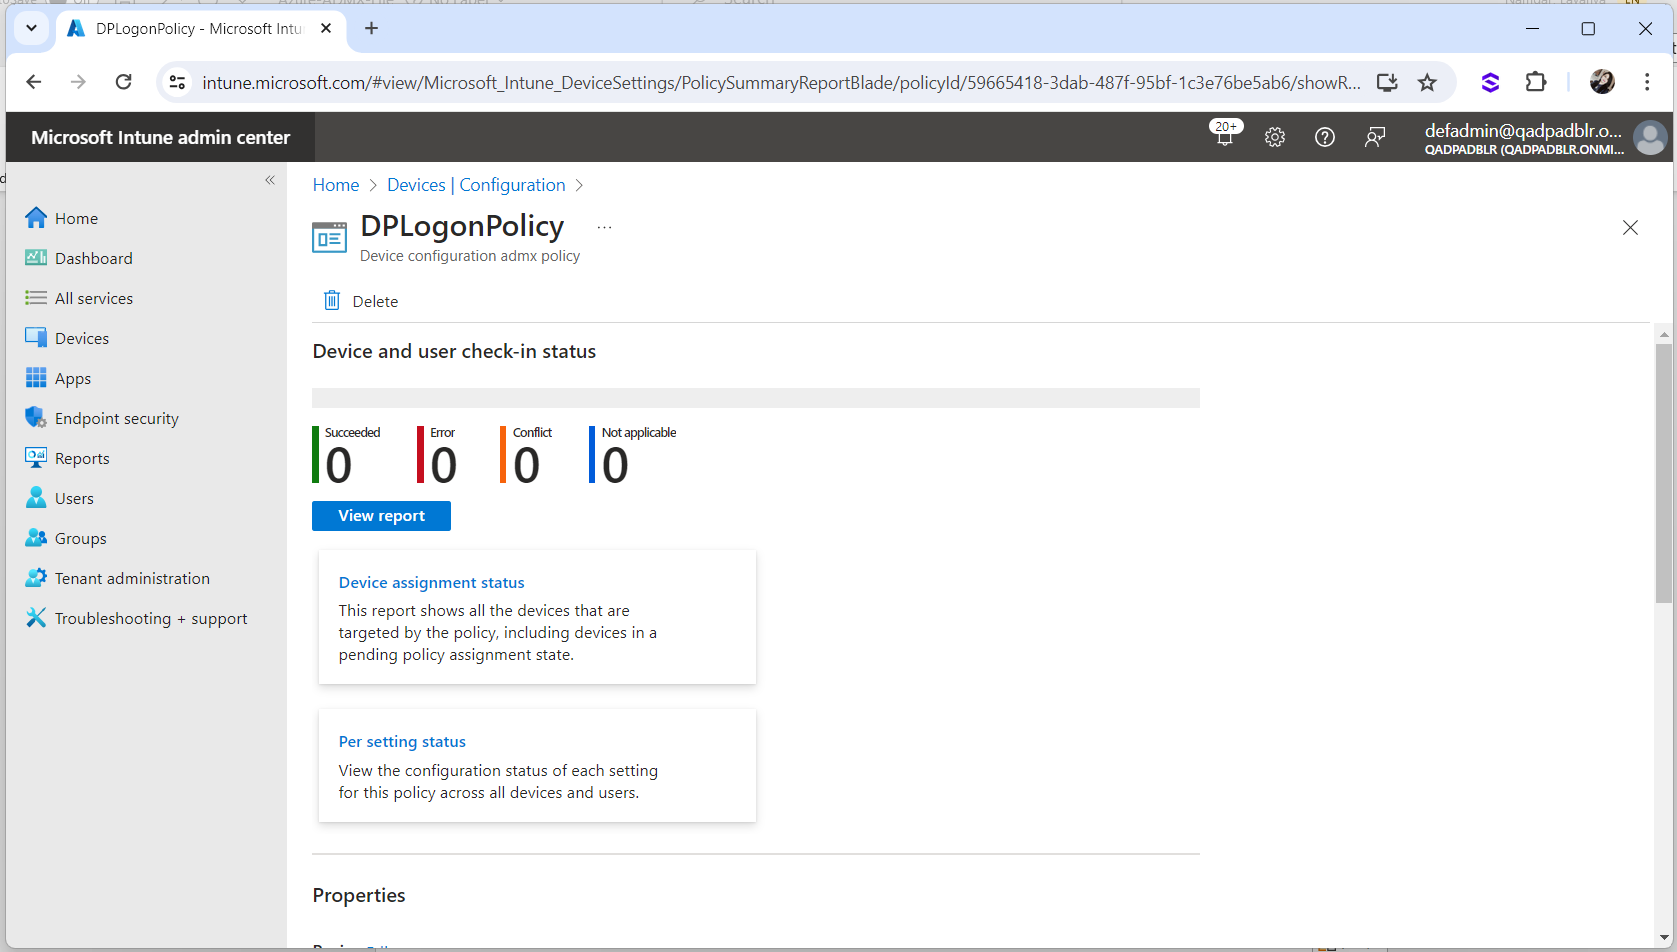Click the browser Forward arrow
Image resolution: width=1677 pixels, height=952 pixels.
(78, 82)
